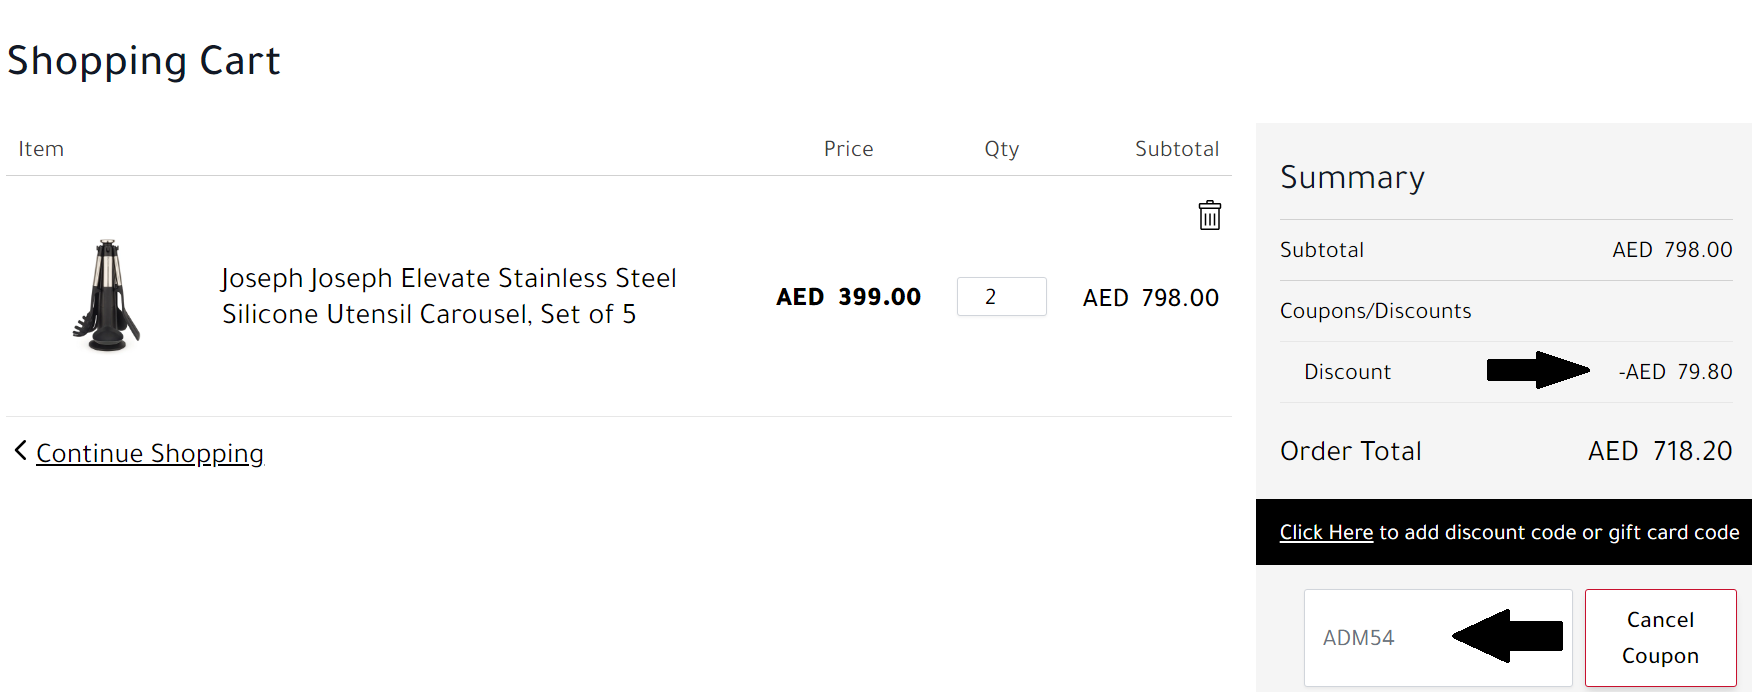Delete the item using the trash icon
Viewport: 1752px width, 692px height.
(x=1209, y=215)
